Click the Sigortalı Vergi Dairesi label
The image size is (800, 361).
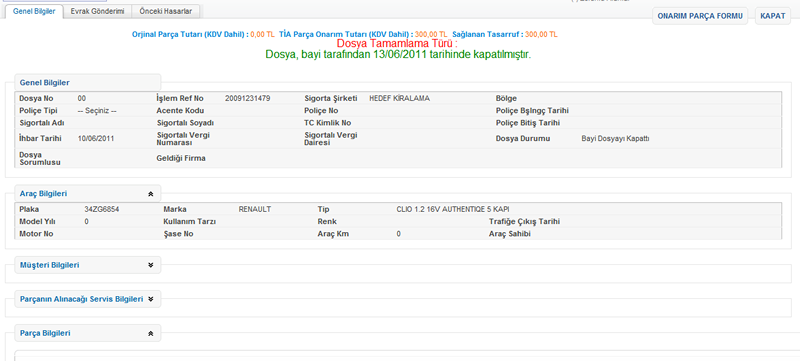(x=331, y=139)
